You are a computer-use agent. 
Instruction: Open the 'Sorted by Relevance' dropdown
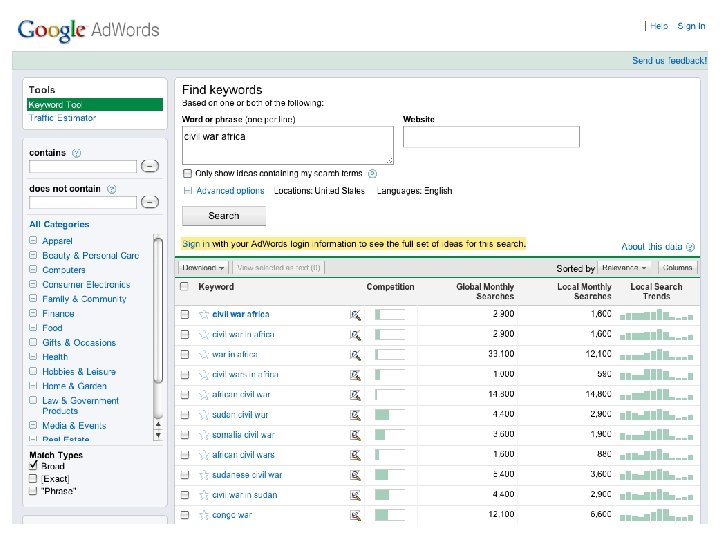click(628, 268)
